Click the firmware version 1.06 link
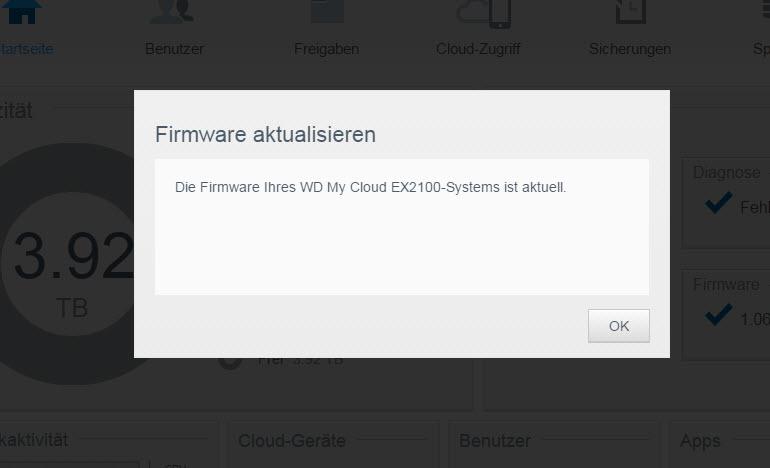Screen dimensions: 770x468 (x=755, y=320)
